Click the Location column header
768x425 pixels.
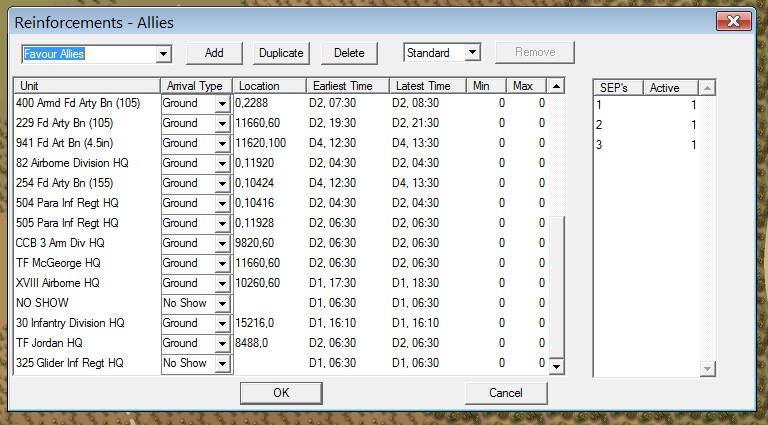270,86
